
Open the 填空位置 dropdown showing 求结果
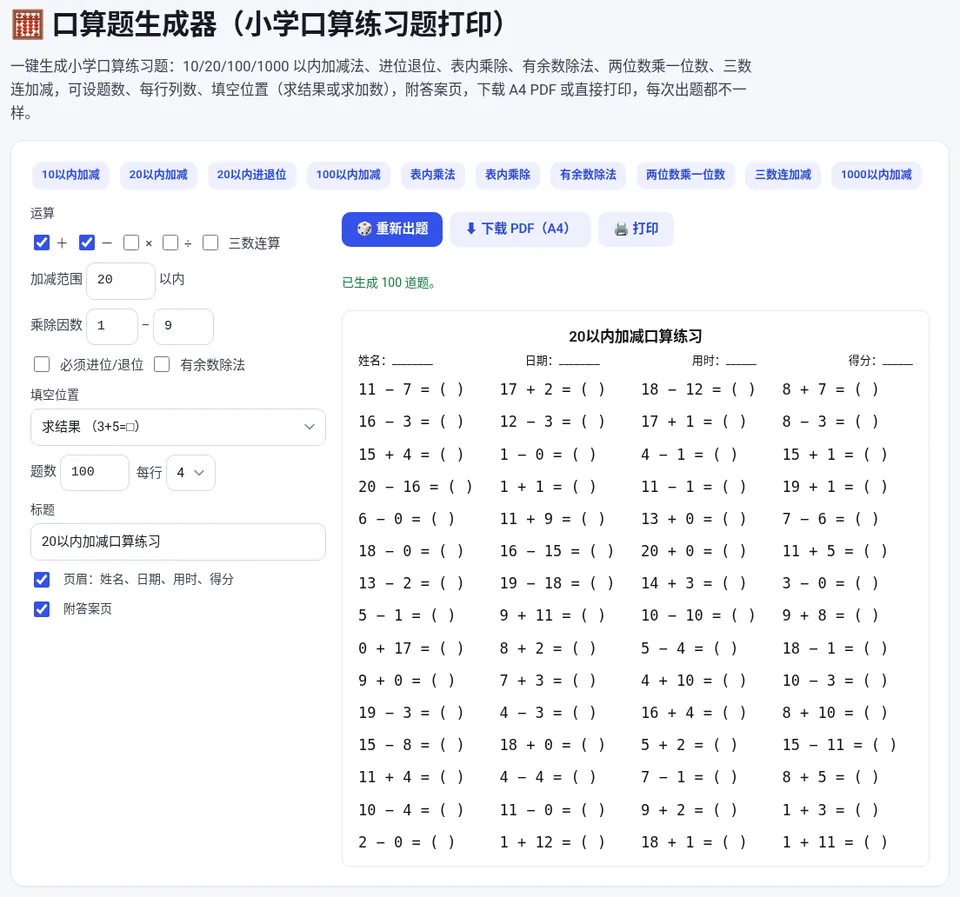click(178, 427)
